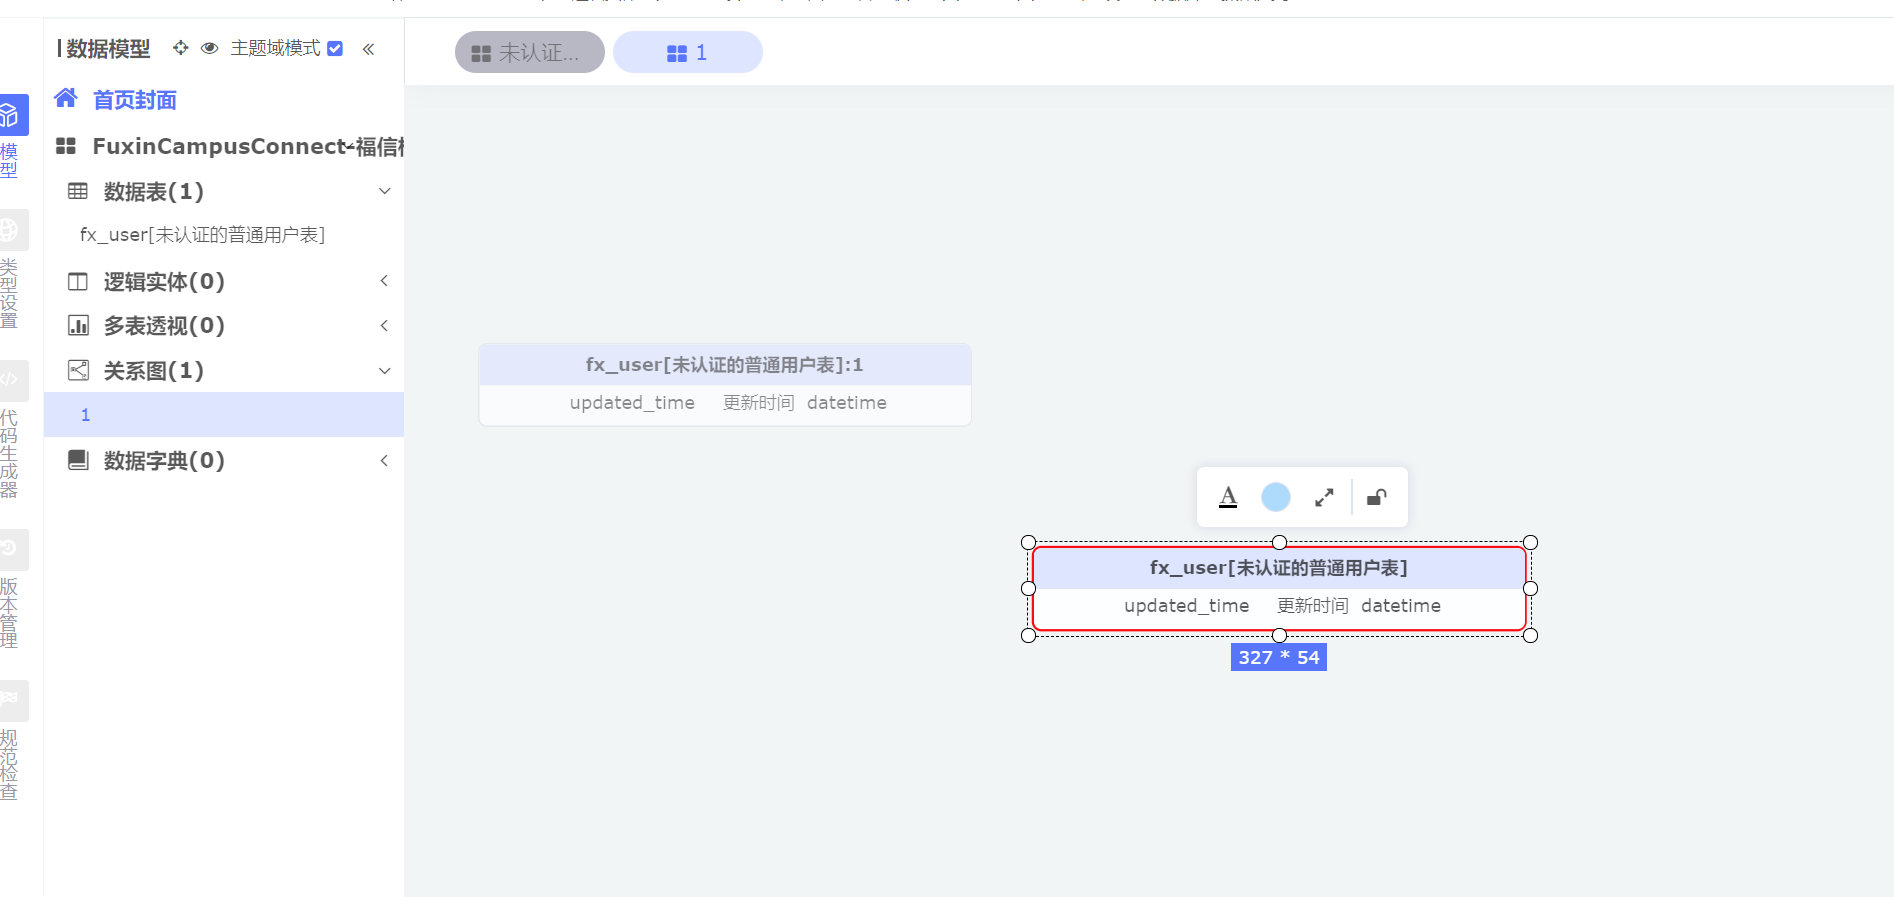Screen dimensions: 1894x897
Task: Click the selected fx_user[未认证的普通用户表] node header
Action: click(1279, 568)
